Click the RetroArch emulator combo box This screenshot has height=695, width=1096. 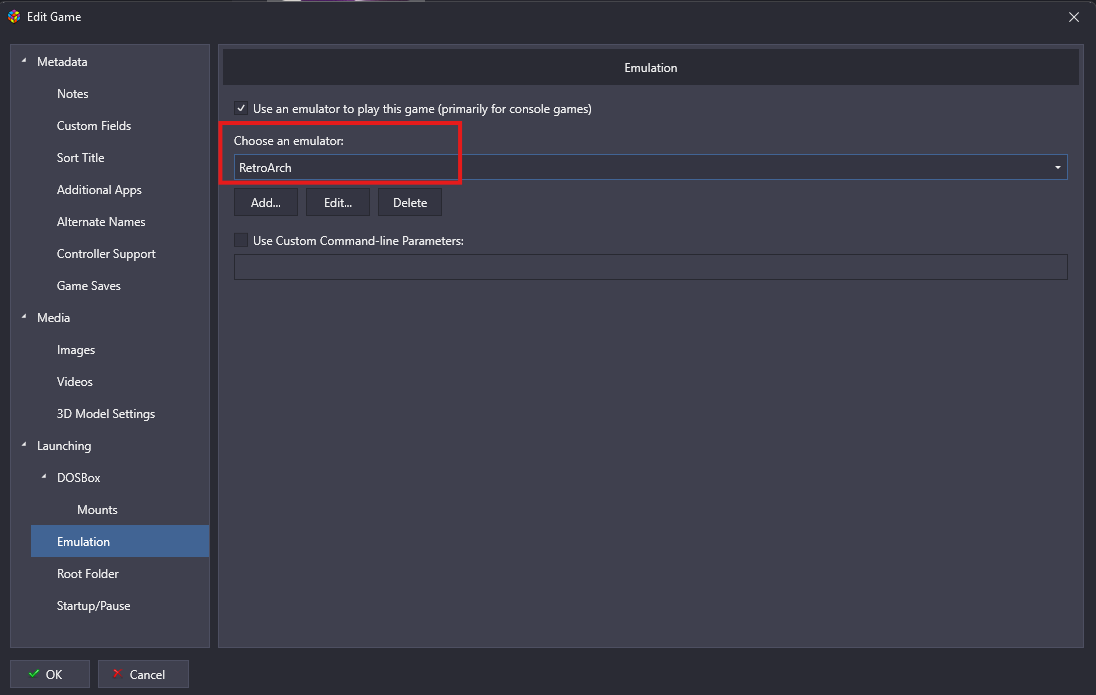point(650,168)
